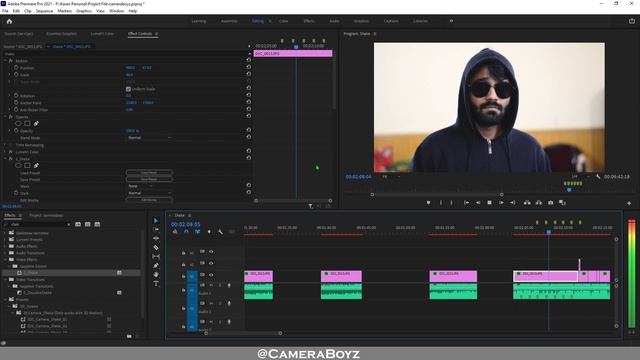Stop playback in program monitor
The image size is (640, 360).
tap(489, 202)
